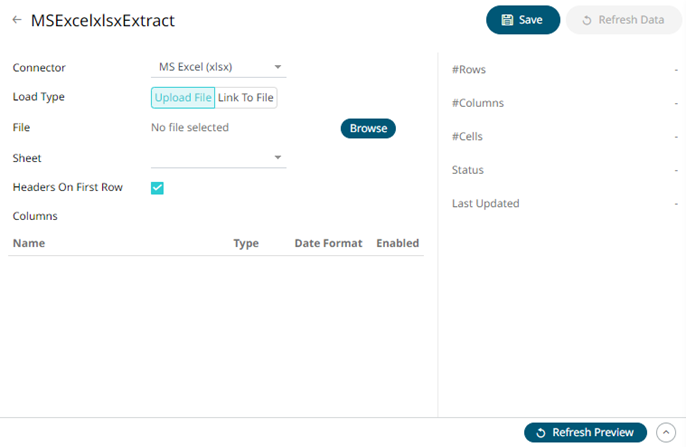Click the No file selected field
This screenshot has height=447, width=686.
coord(190,128)
